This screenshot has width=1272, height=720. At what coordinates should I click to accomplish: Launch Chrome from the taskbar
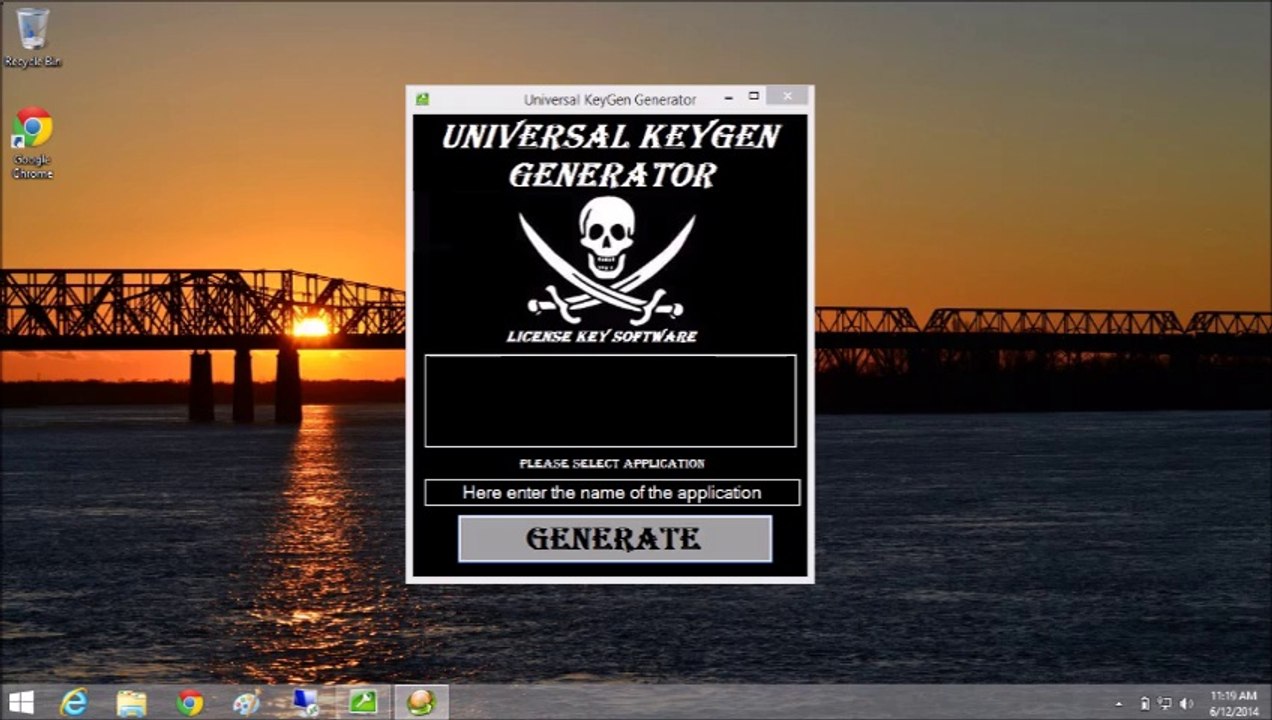[189, 702]
